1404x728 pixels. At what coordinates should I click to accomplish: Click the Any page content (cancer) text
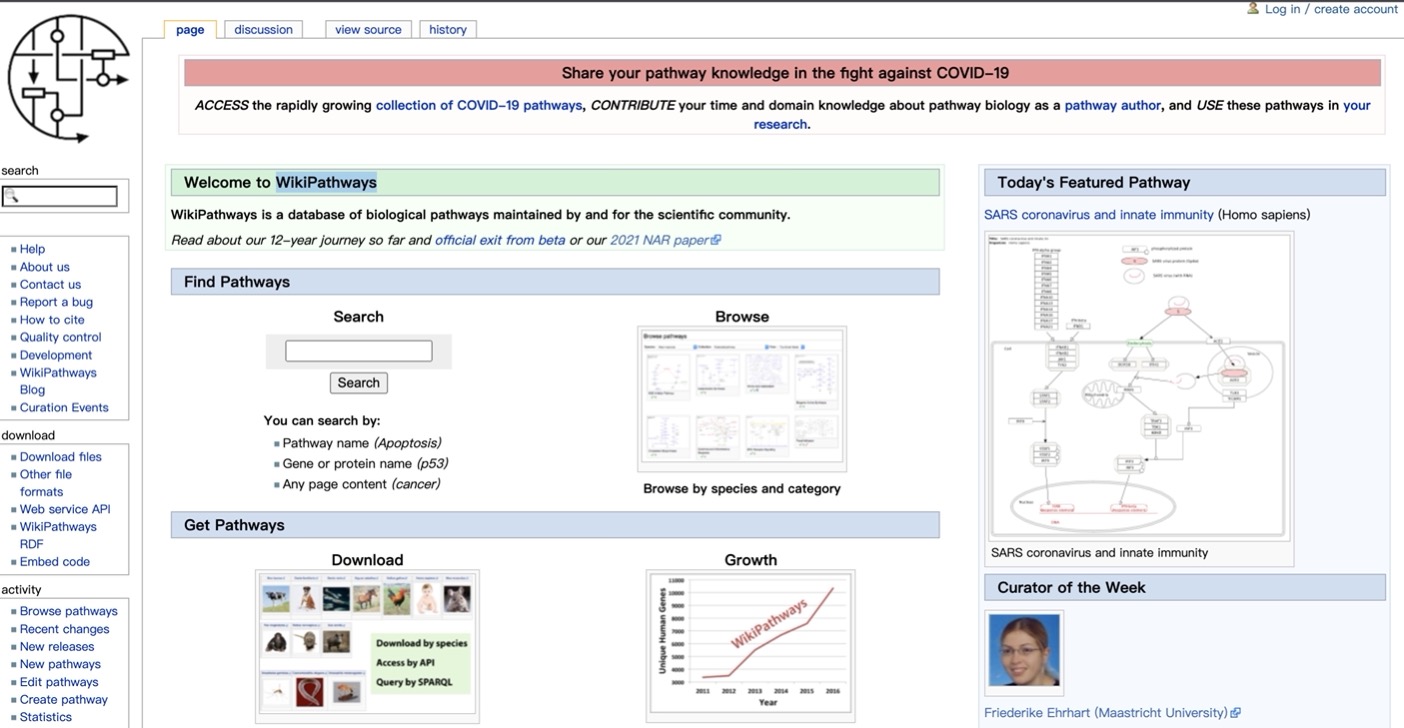(x=361, y=484)
